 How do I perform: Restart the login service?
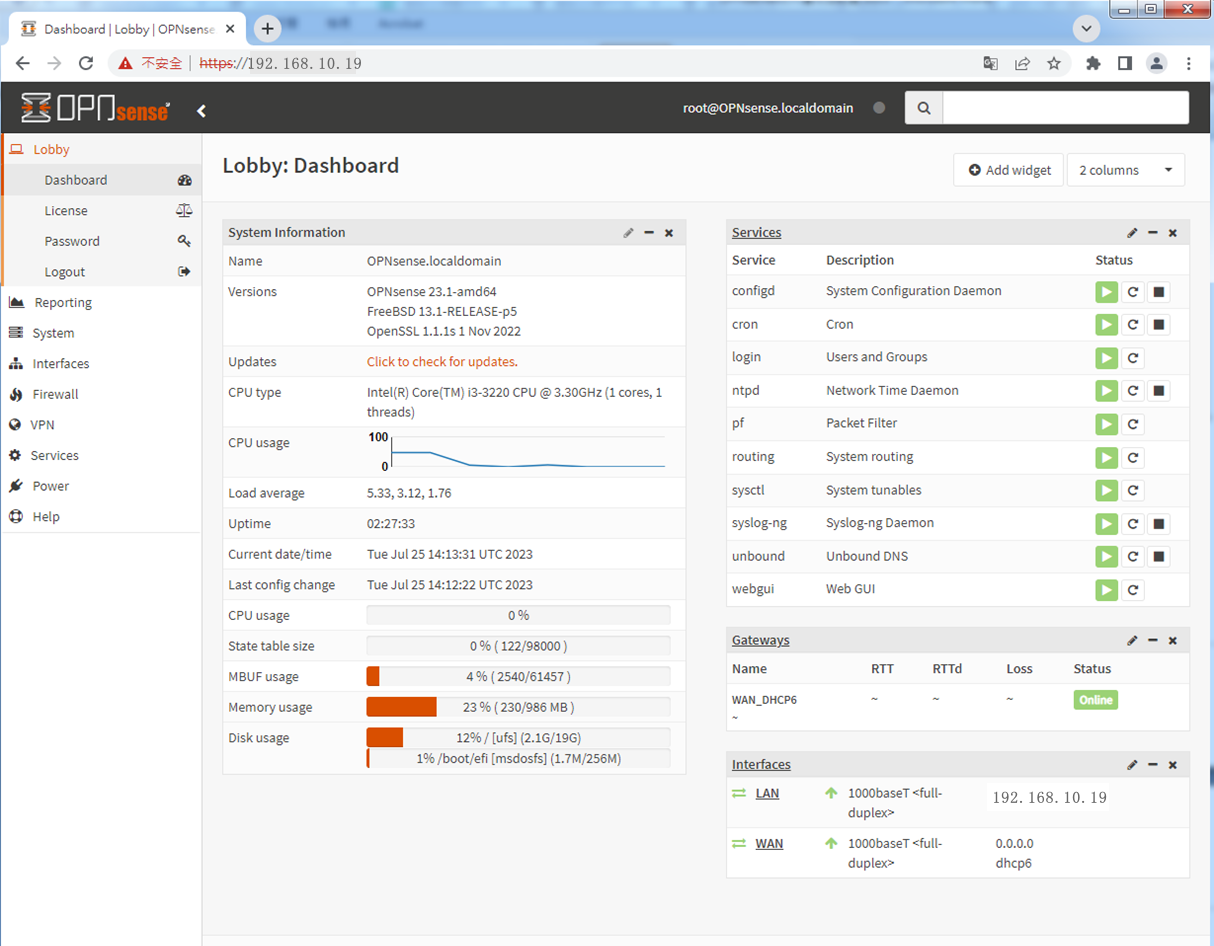(1133, 358)
